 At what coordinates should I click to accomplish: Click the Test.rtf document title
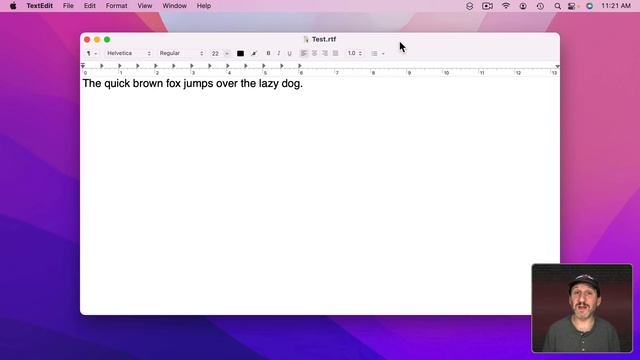pyautogui.click(x=324, y=39)
